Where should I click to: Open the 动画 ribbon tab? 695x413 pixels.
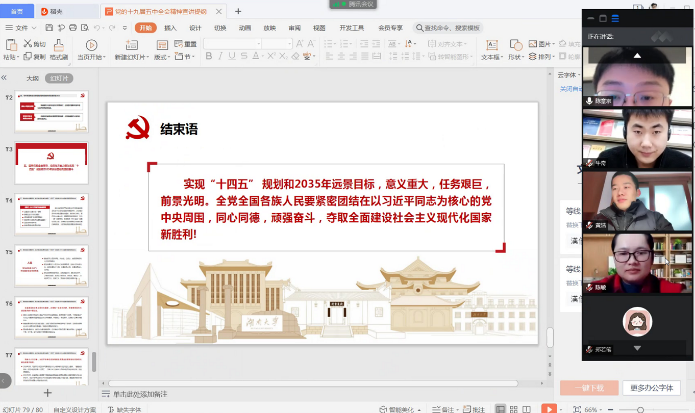tap(245, 28)
